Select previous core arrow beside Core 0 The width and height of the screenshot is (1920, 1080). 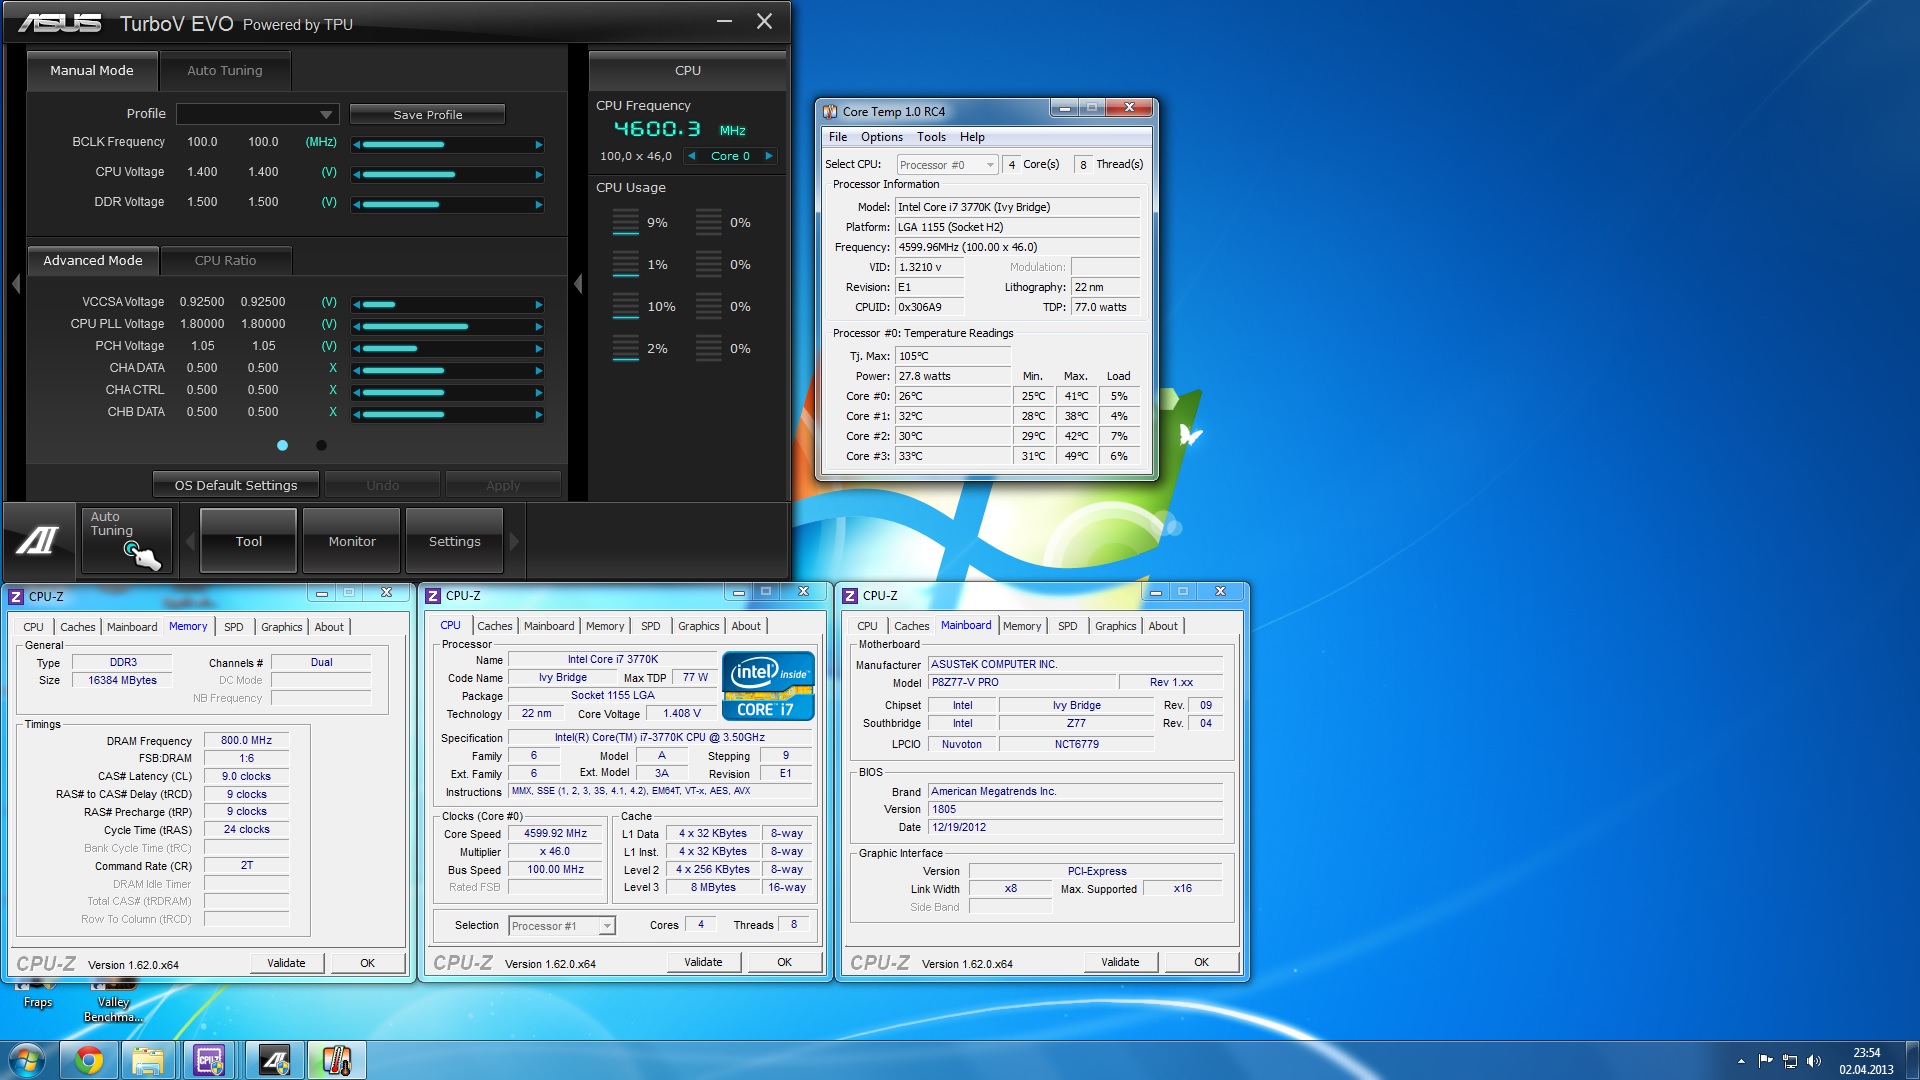point(691,156)
